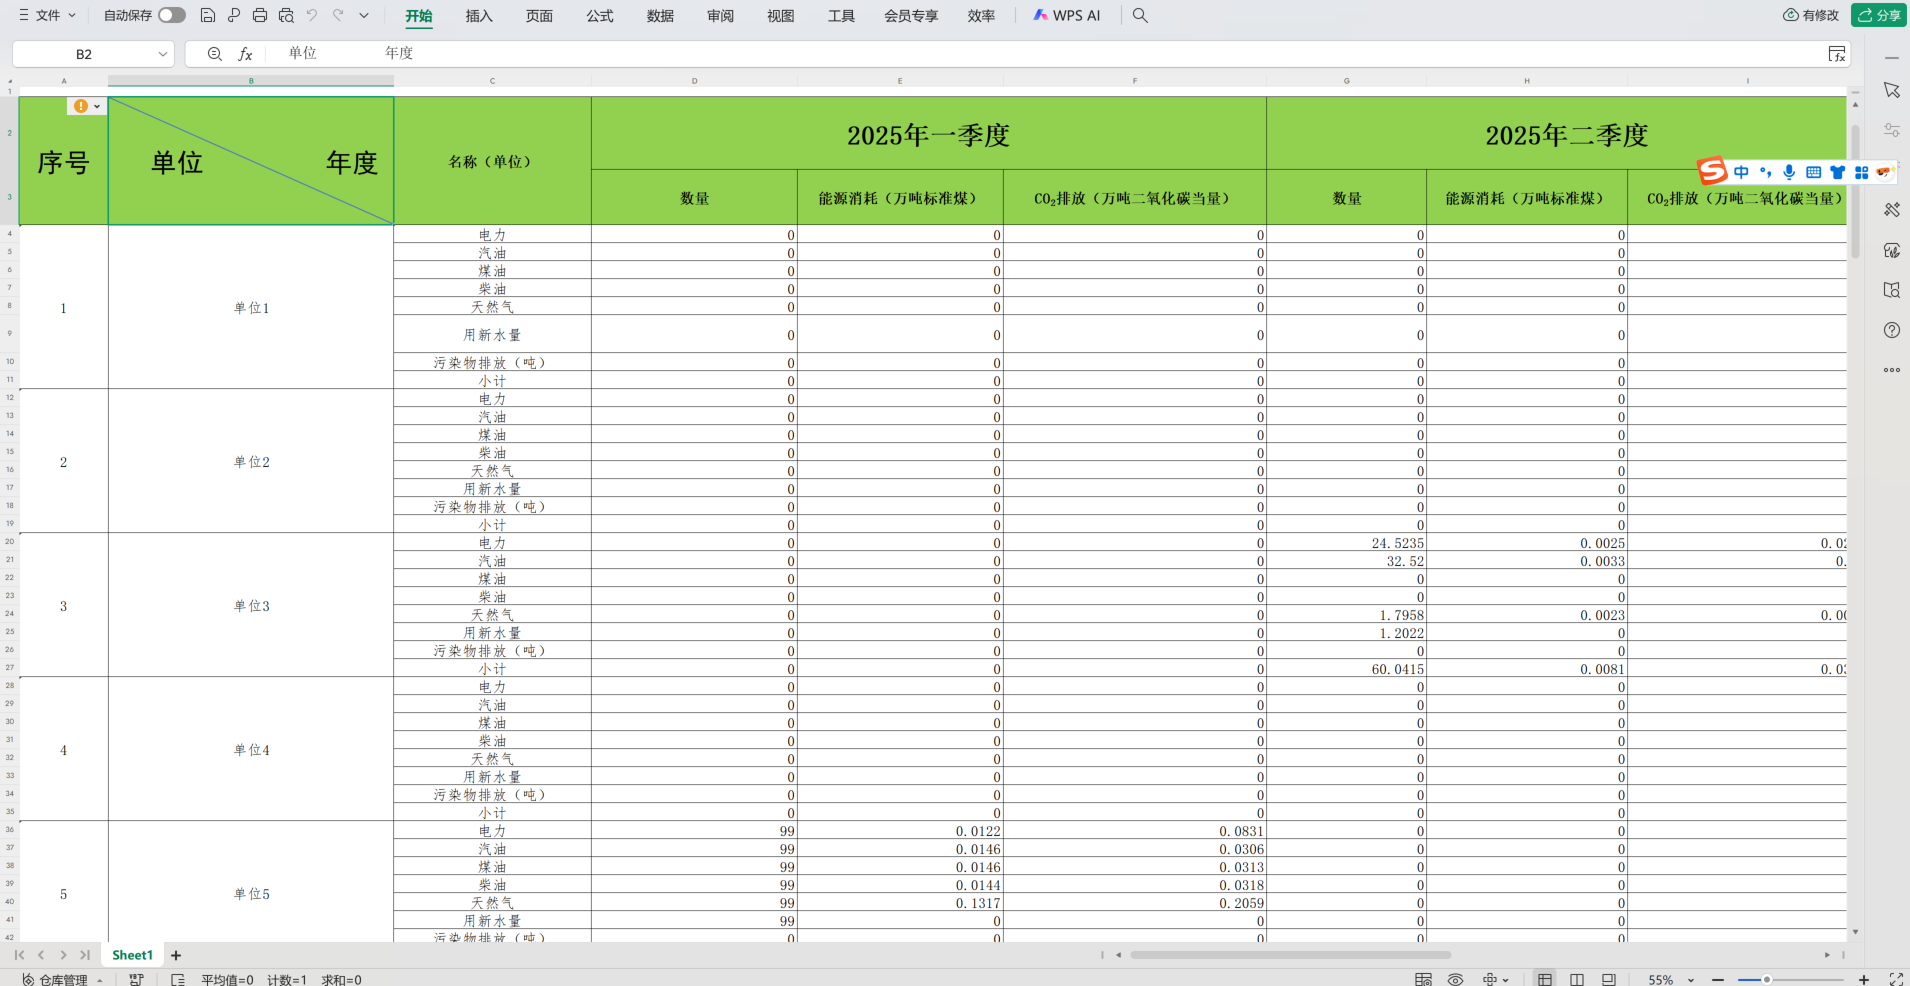Open the Sogou soft keyboard icon
Screen dimensions: 1910x986
[1813, 172]
